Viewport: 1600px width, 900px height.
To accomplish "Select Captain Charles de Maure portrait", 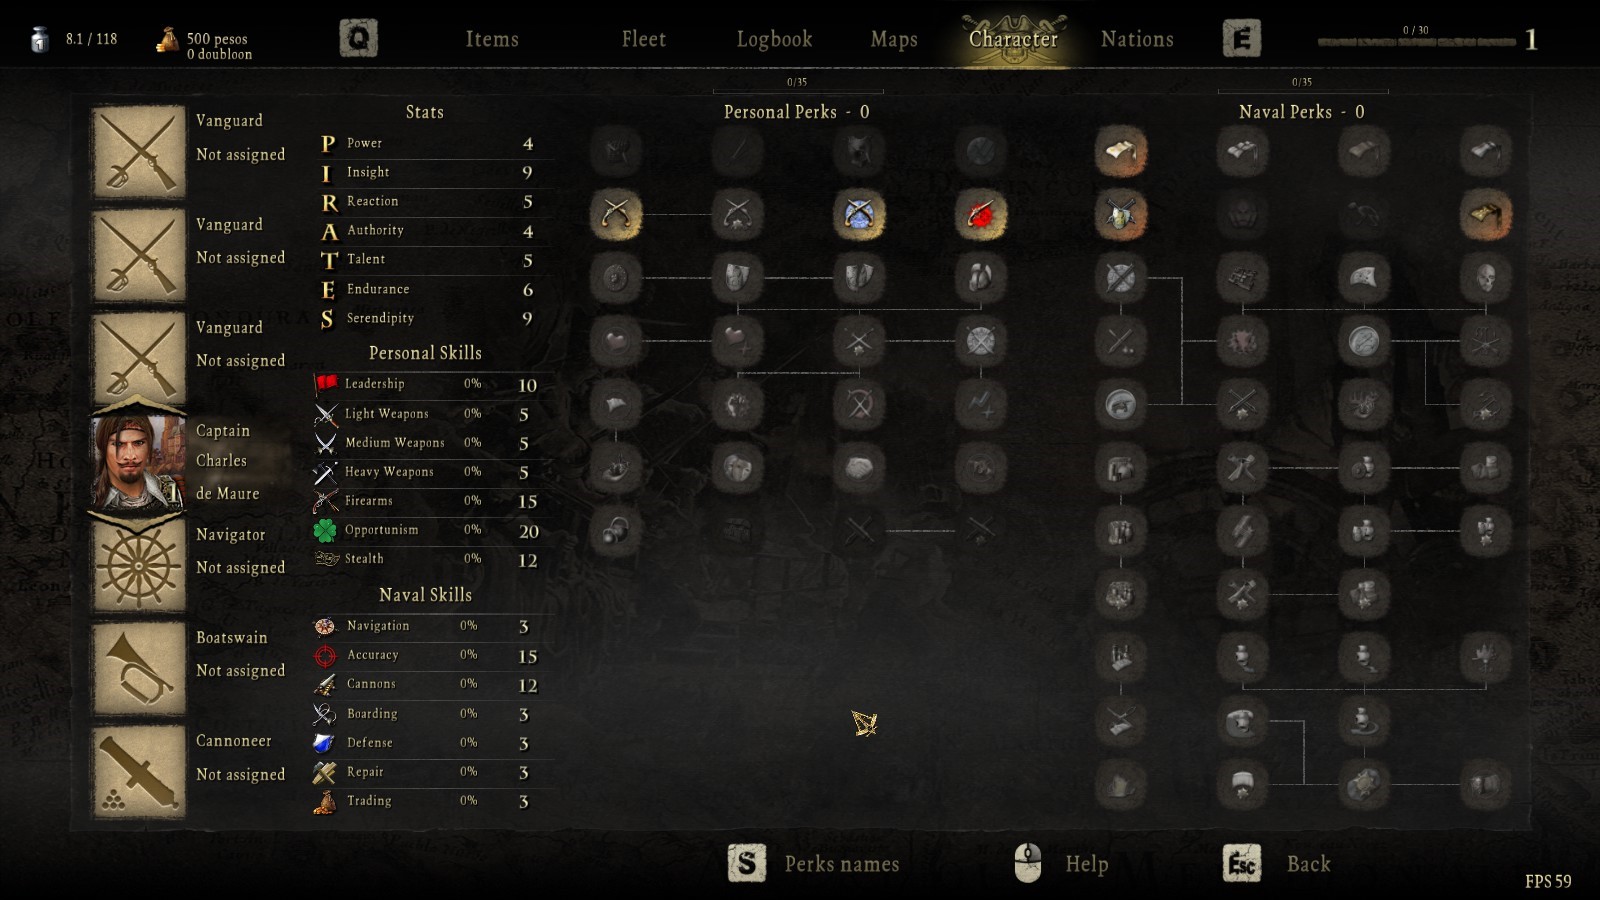I will [x=138, y=462].
